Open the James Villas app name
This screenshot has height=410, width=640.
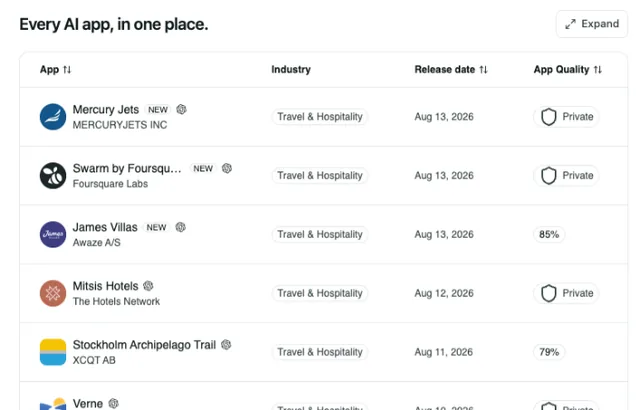[x=105, y=227]
